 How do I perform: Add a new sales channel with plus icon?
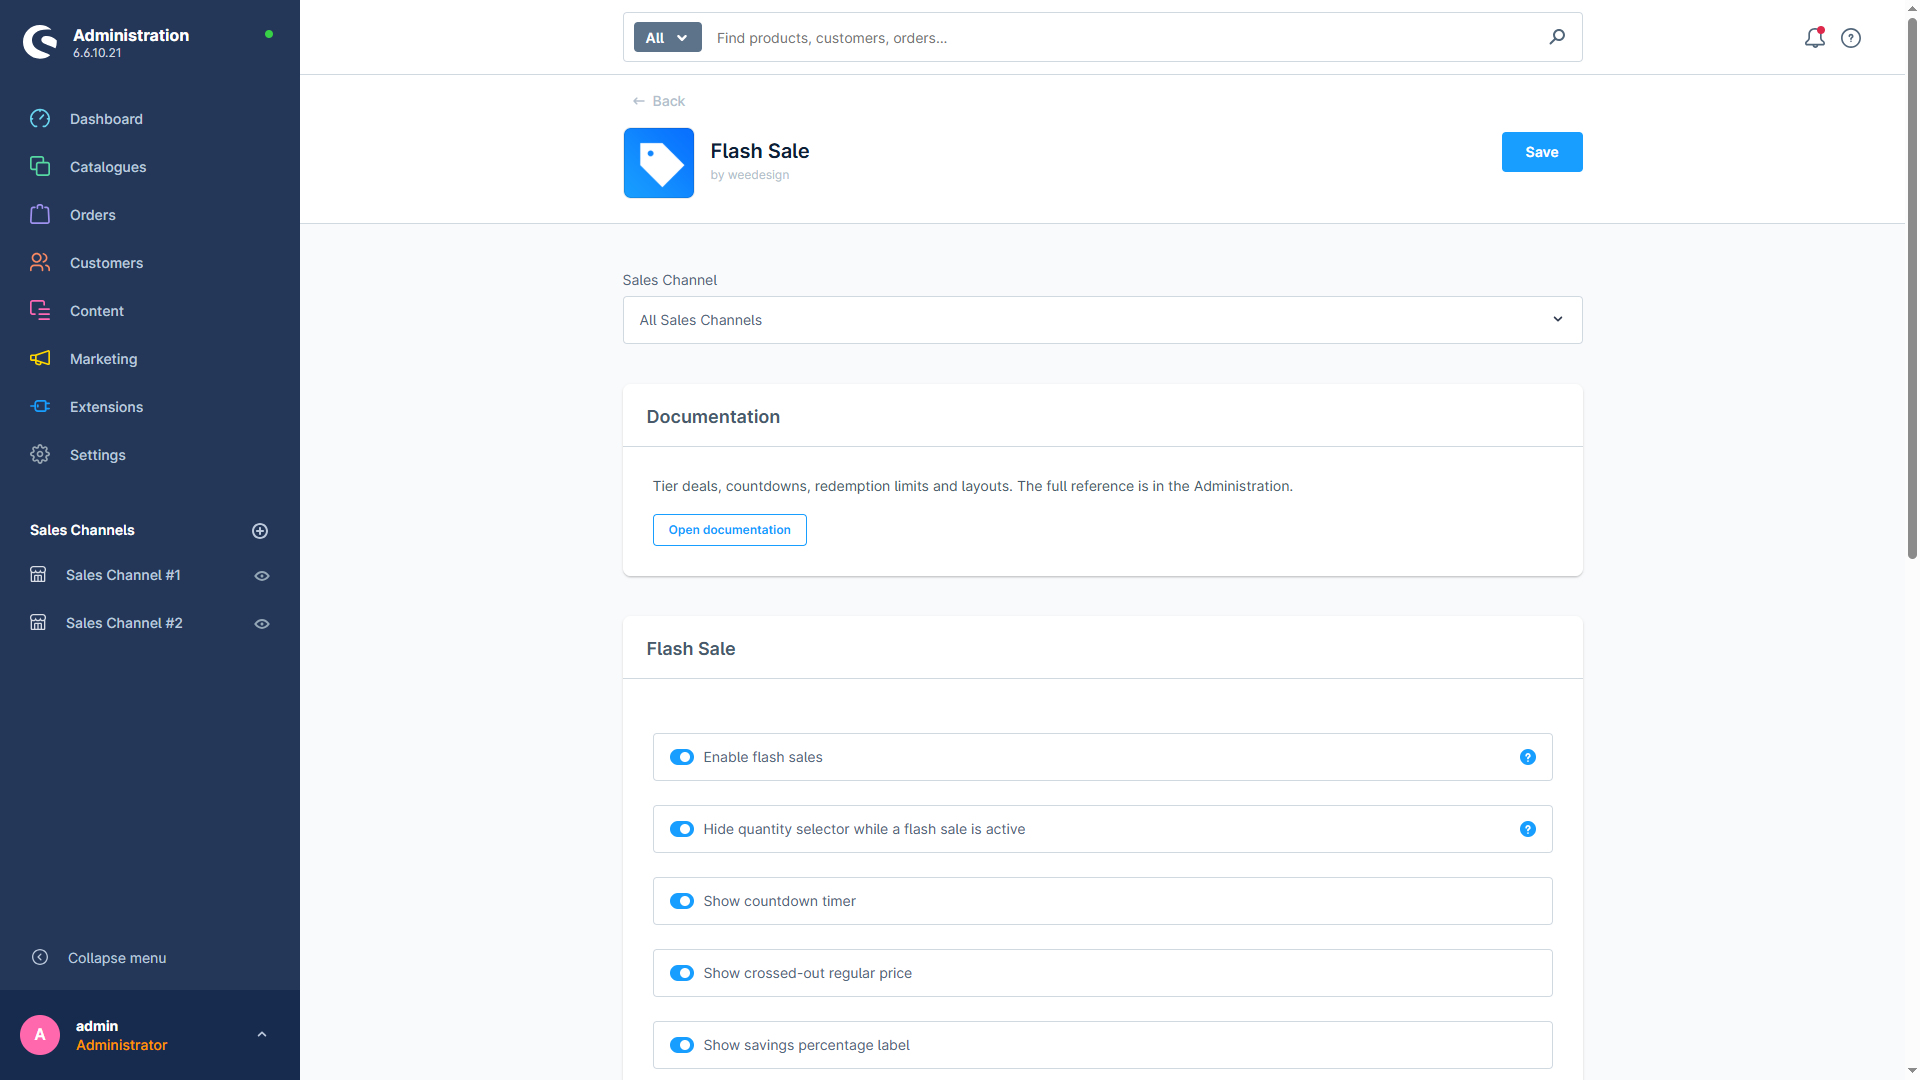260,531
